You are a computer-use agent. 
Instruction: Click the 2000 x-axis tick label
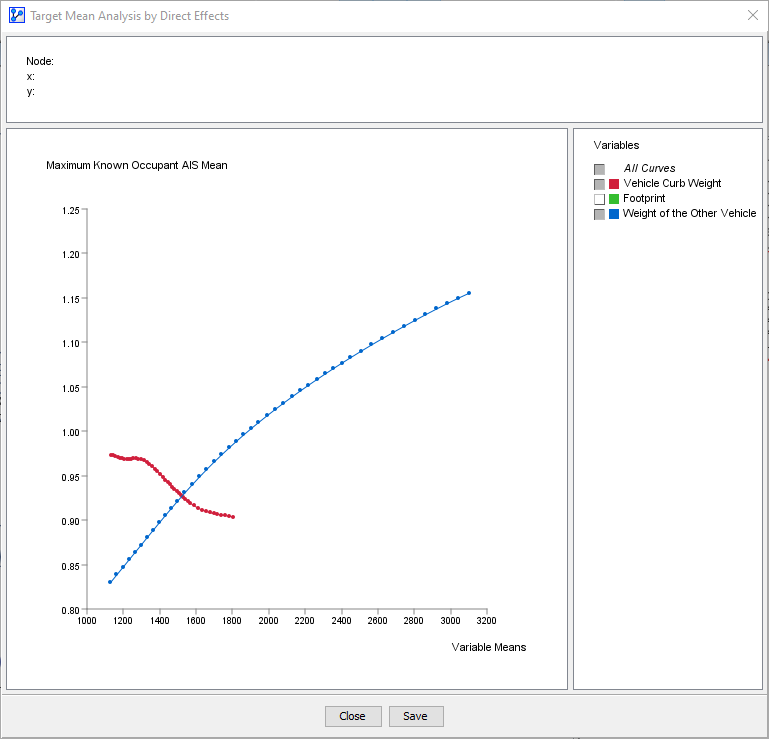click(268, 621)
